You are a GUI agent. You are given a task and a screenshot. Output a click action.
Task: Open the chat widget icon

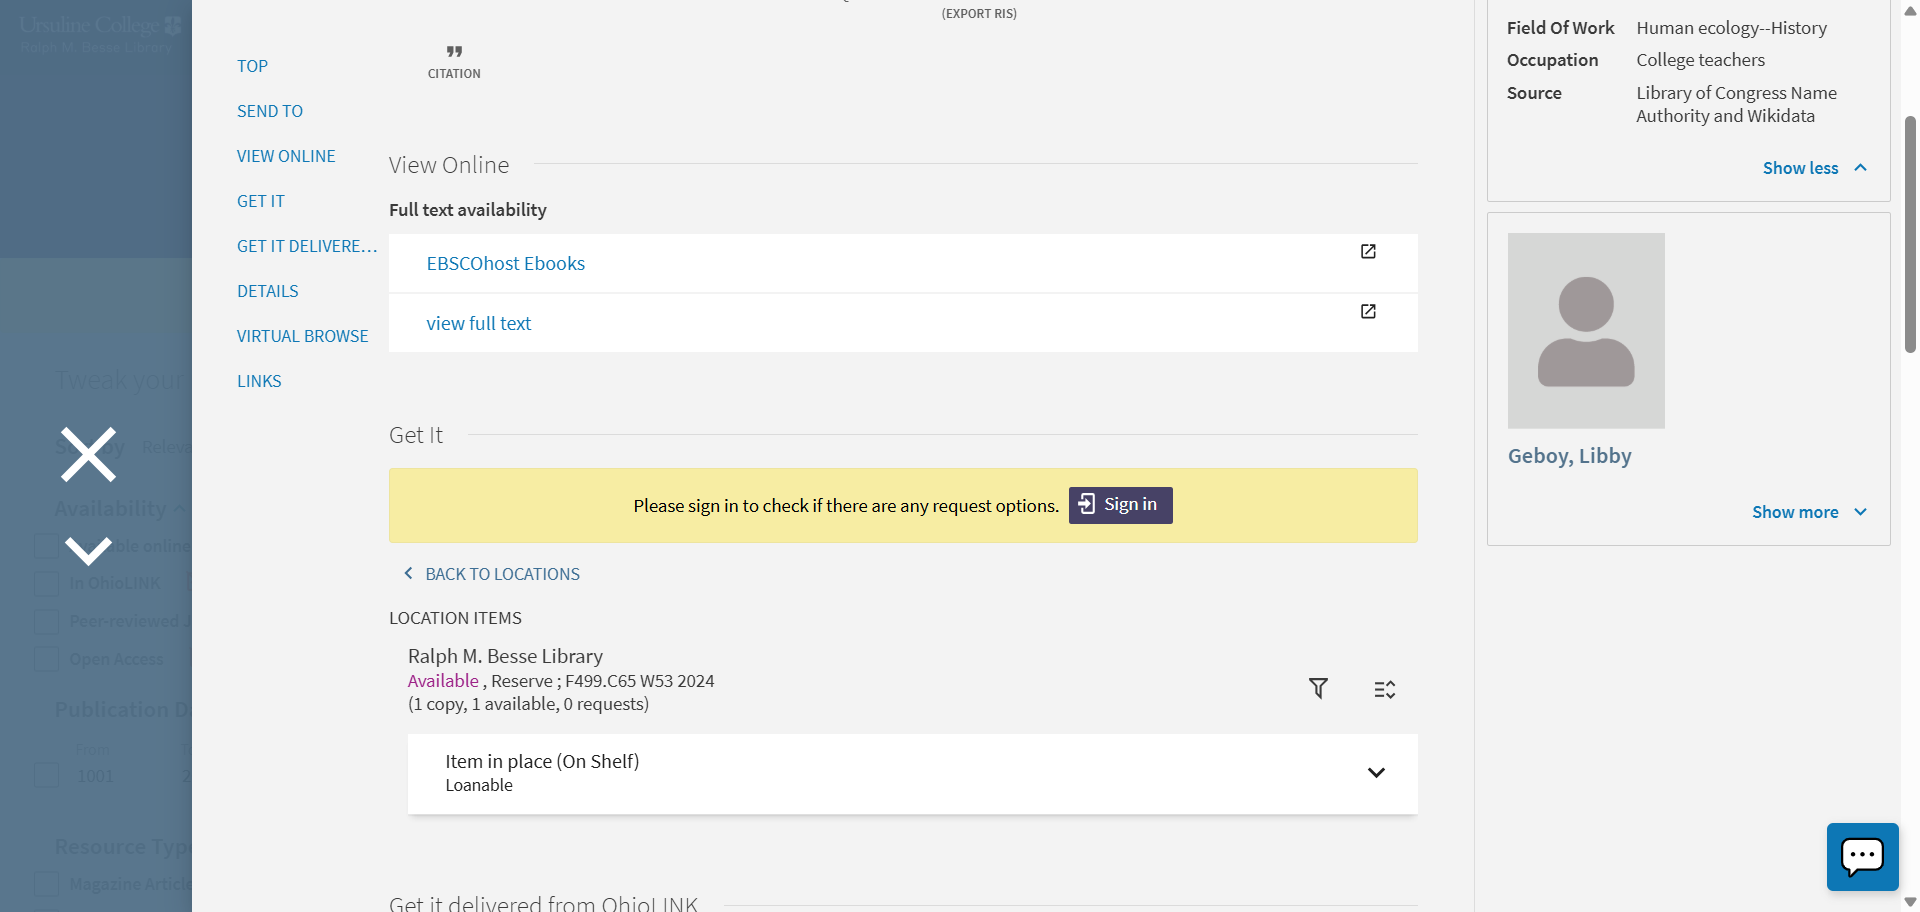pos(1862,857)
